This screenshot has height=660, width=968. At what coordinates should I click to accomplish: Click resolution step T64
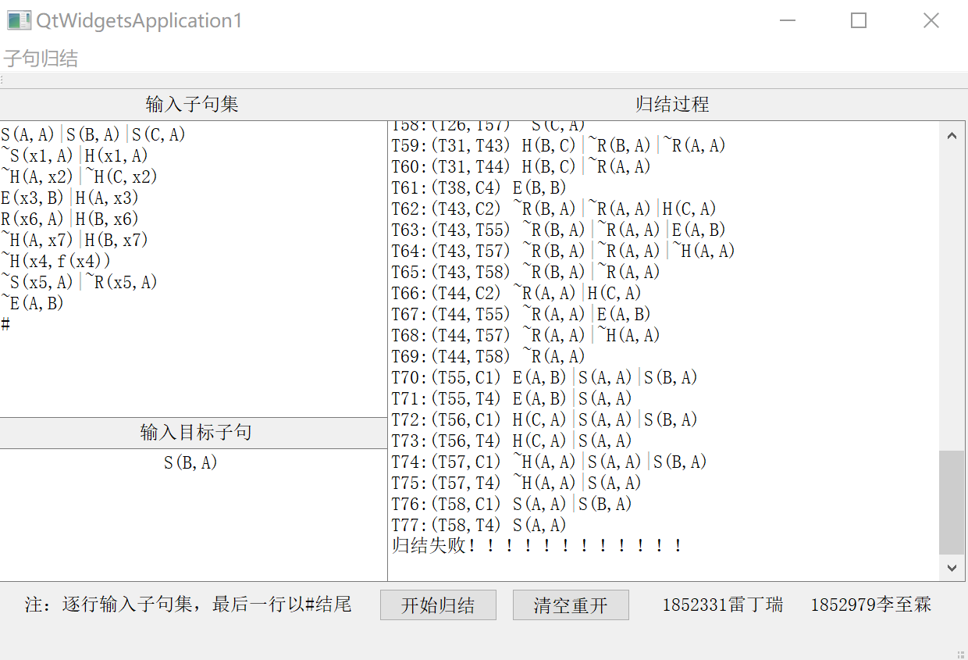(563, 251)
